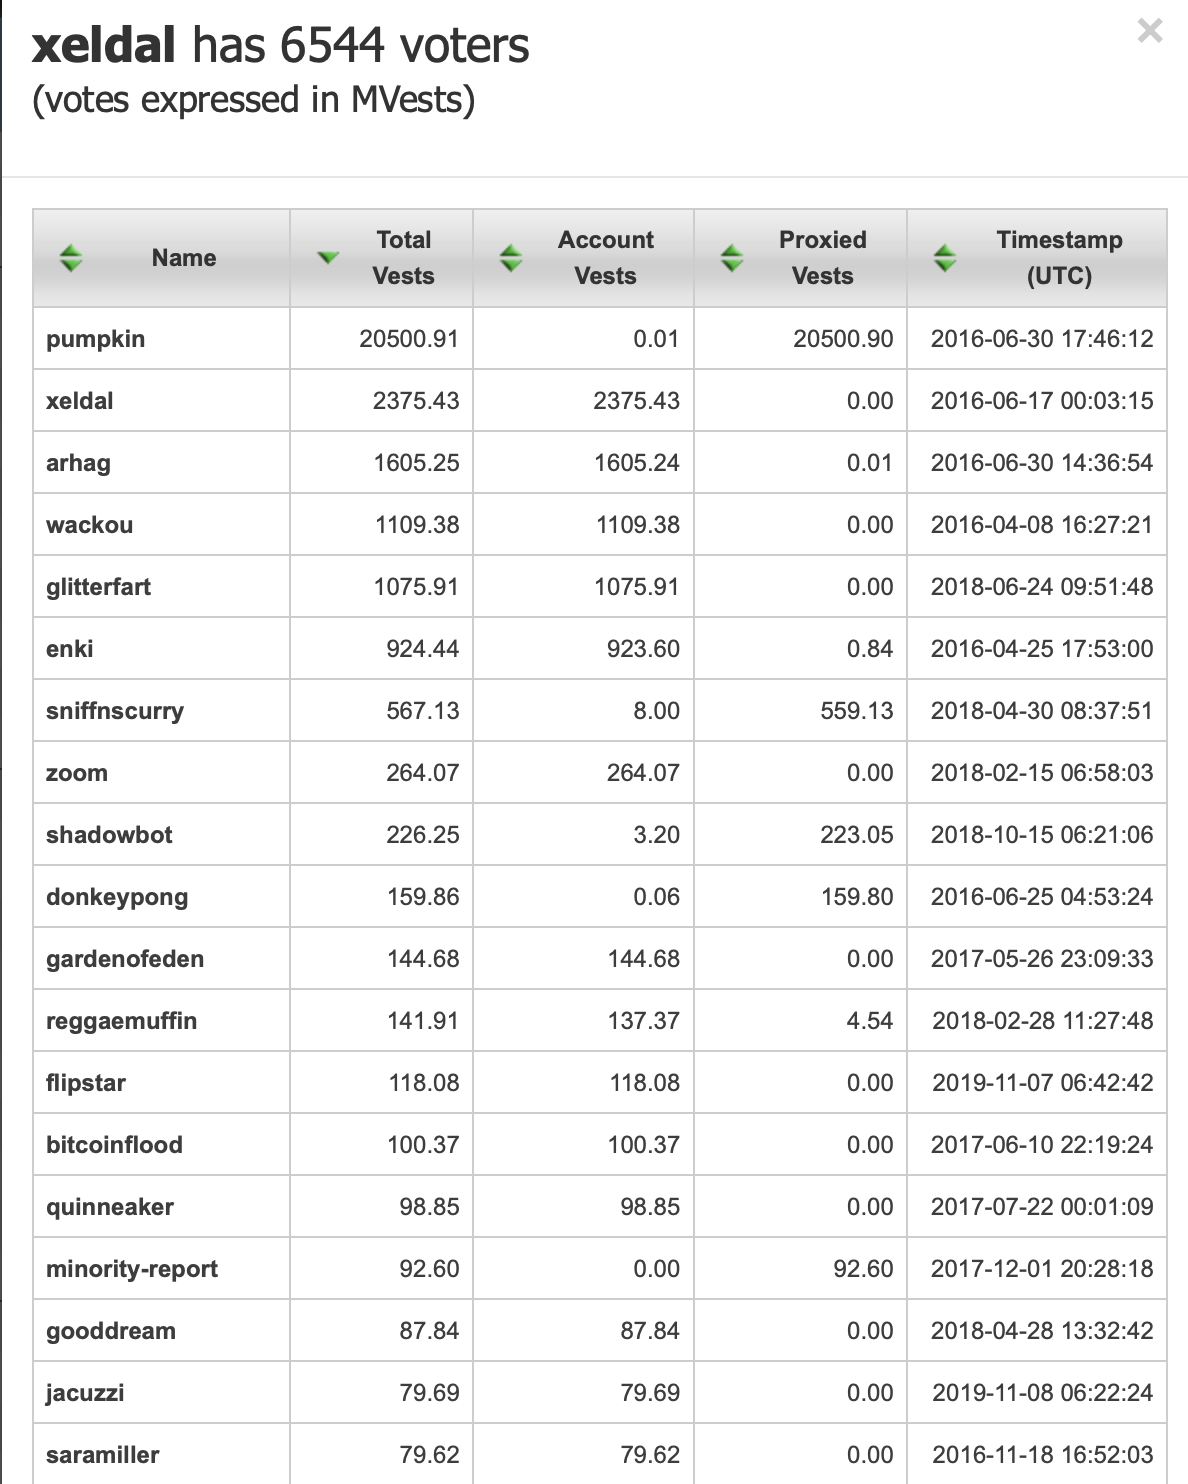Select timestamp 2017-12-01 20:28:18

coord(1042,1269)
